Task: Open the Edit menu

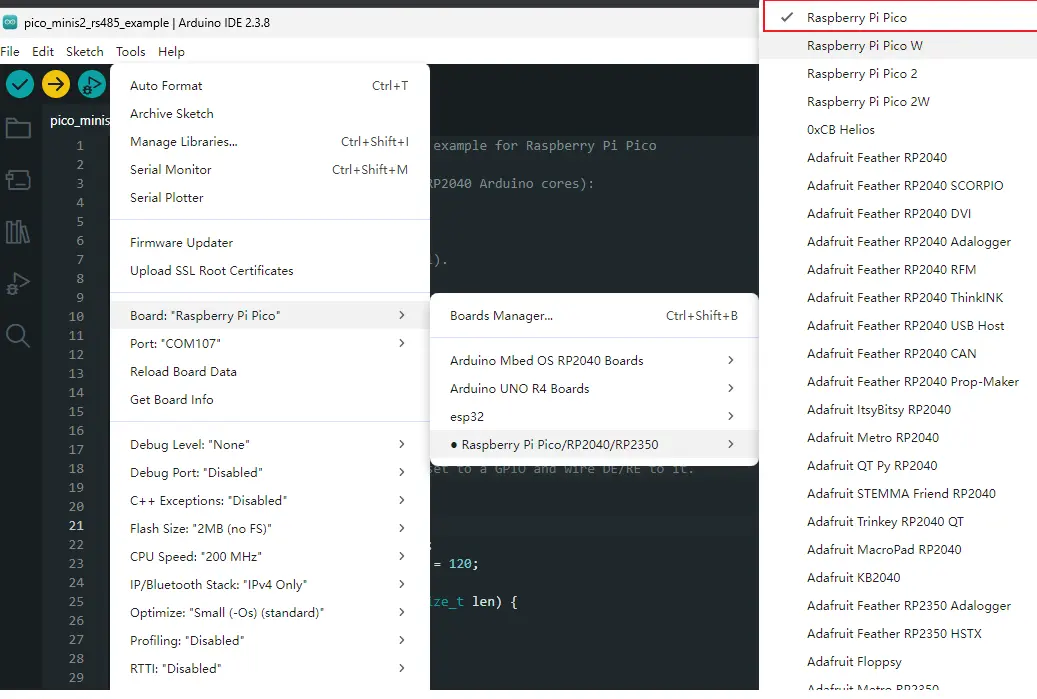Action: tap(43, 52)
